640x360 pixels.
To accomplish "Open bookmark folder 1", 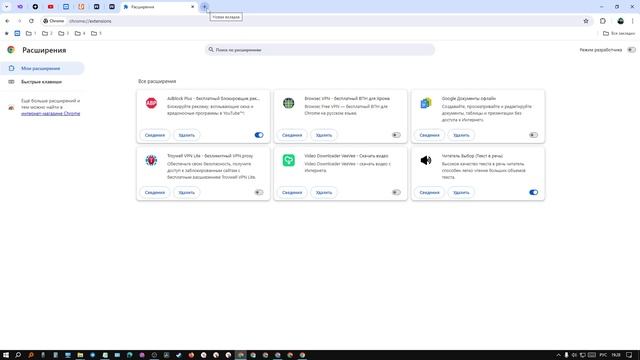I will tap(31, 33).
